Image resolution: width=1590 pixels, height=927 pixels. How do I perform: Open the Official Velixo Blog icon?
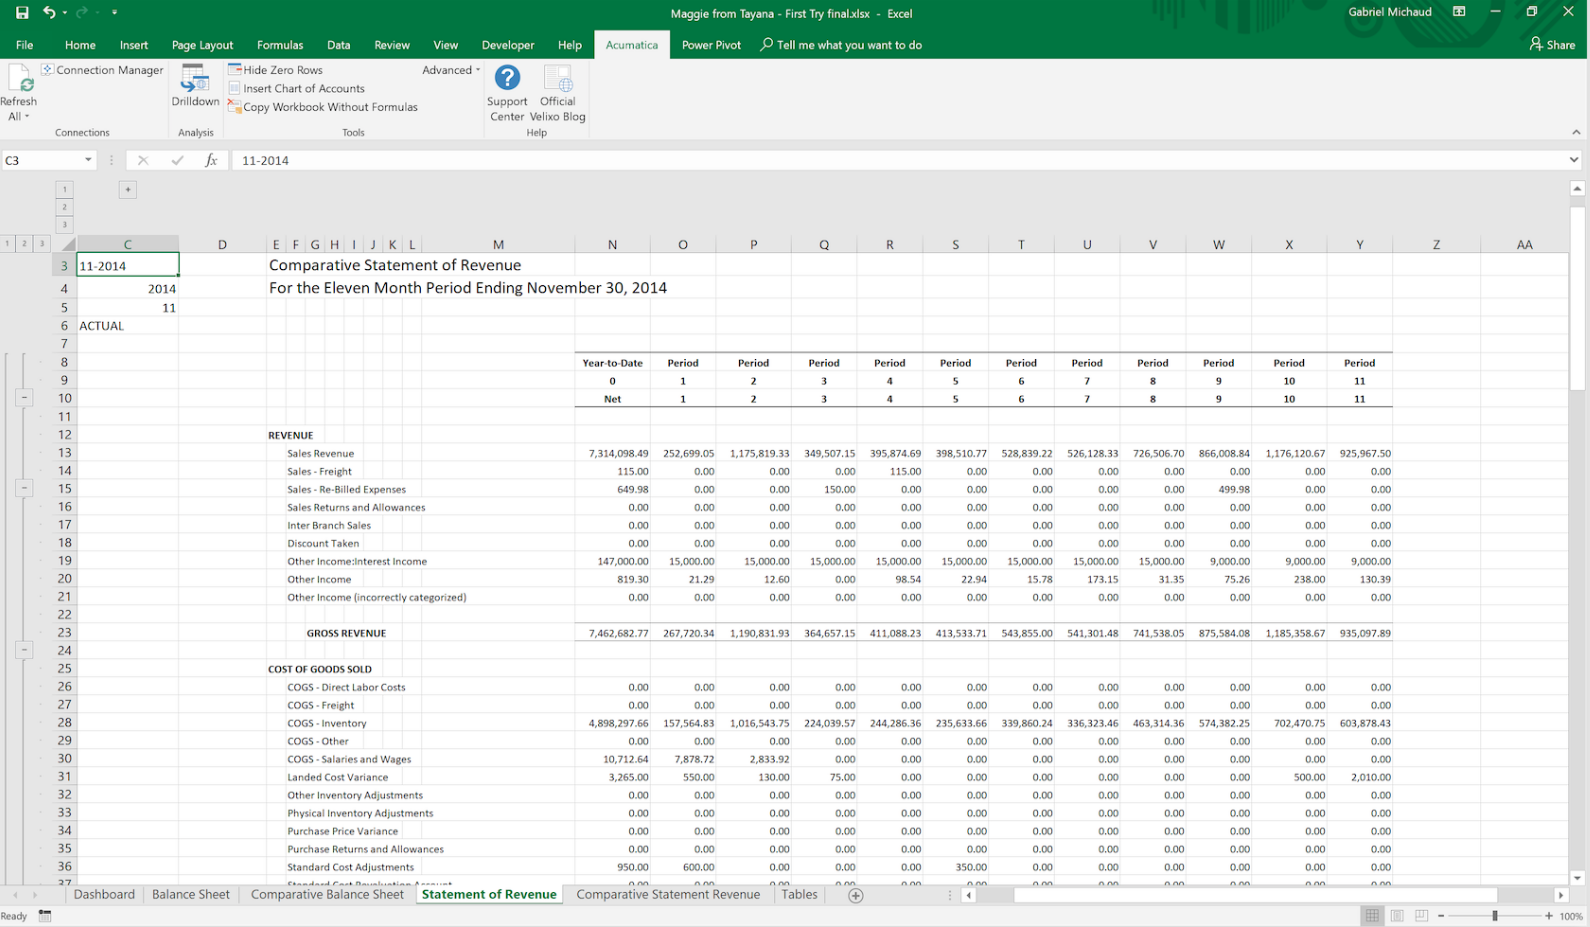[557, 78]
